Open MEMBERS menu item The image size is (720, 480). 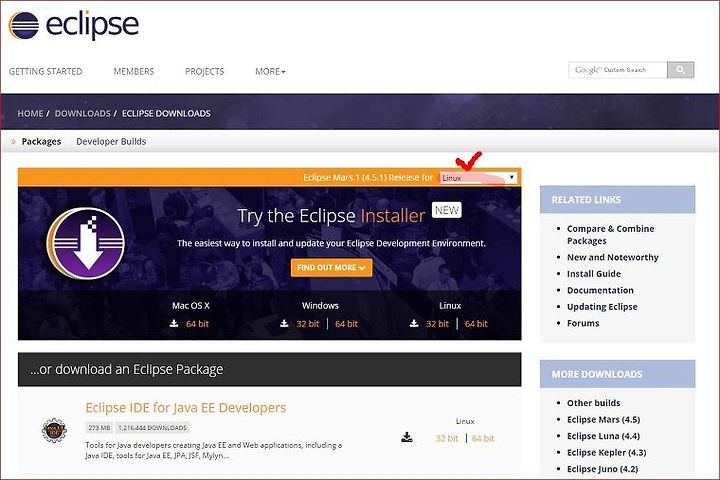(x=134, y=72)
